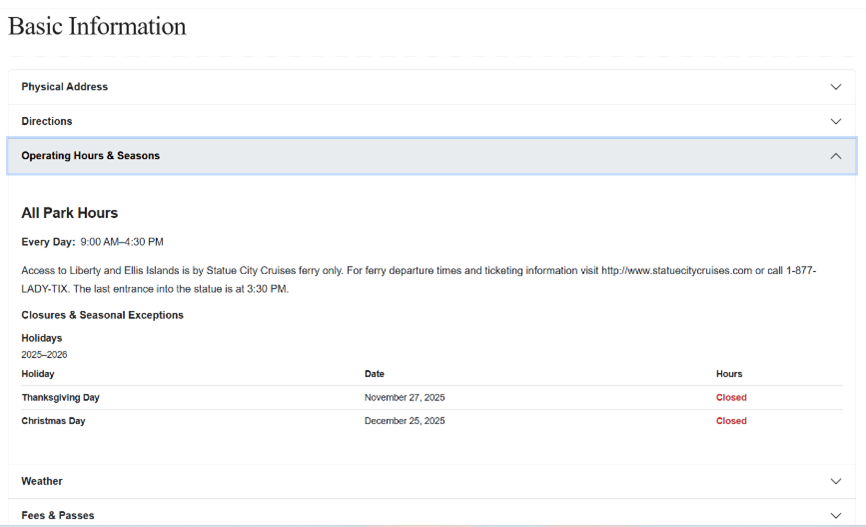Click the Basic Information page heading
The image size is (866, 527).
(x=97, y=27)
